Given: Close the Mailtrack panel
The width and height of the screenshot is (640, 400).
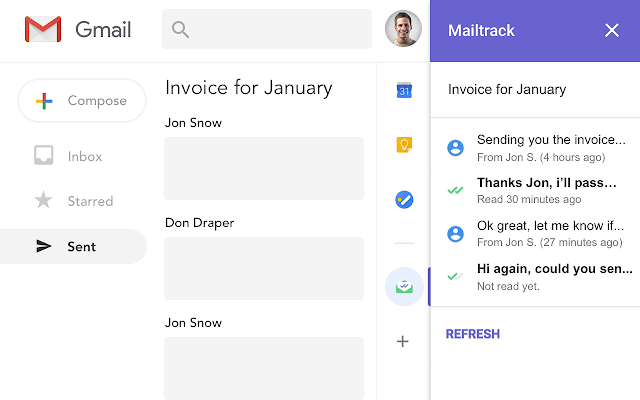Looking at the screenshot, I should coord(612,30).
